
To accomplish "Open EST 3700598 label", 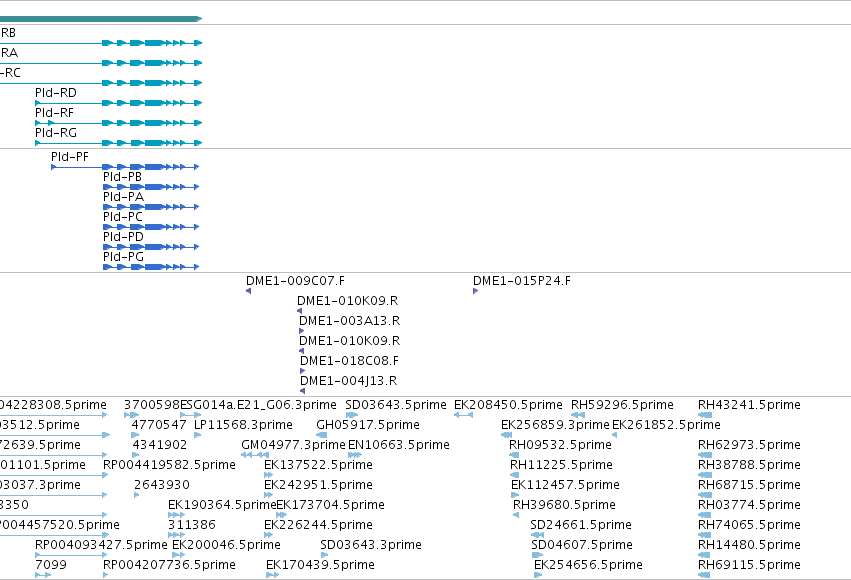I will coord(152,405).
